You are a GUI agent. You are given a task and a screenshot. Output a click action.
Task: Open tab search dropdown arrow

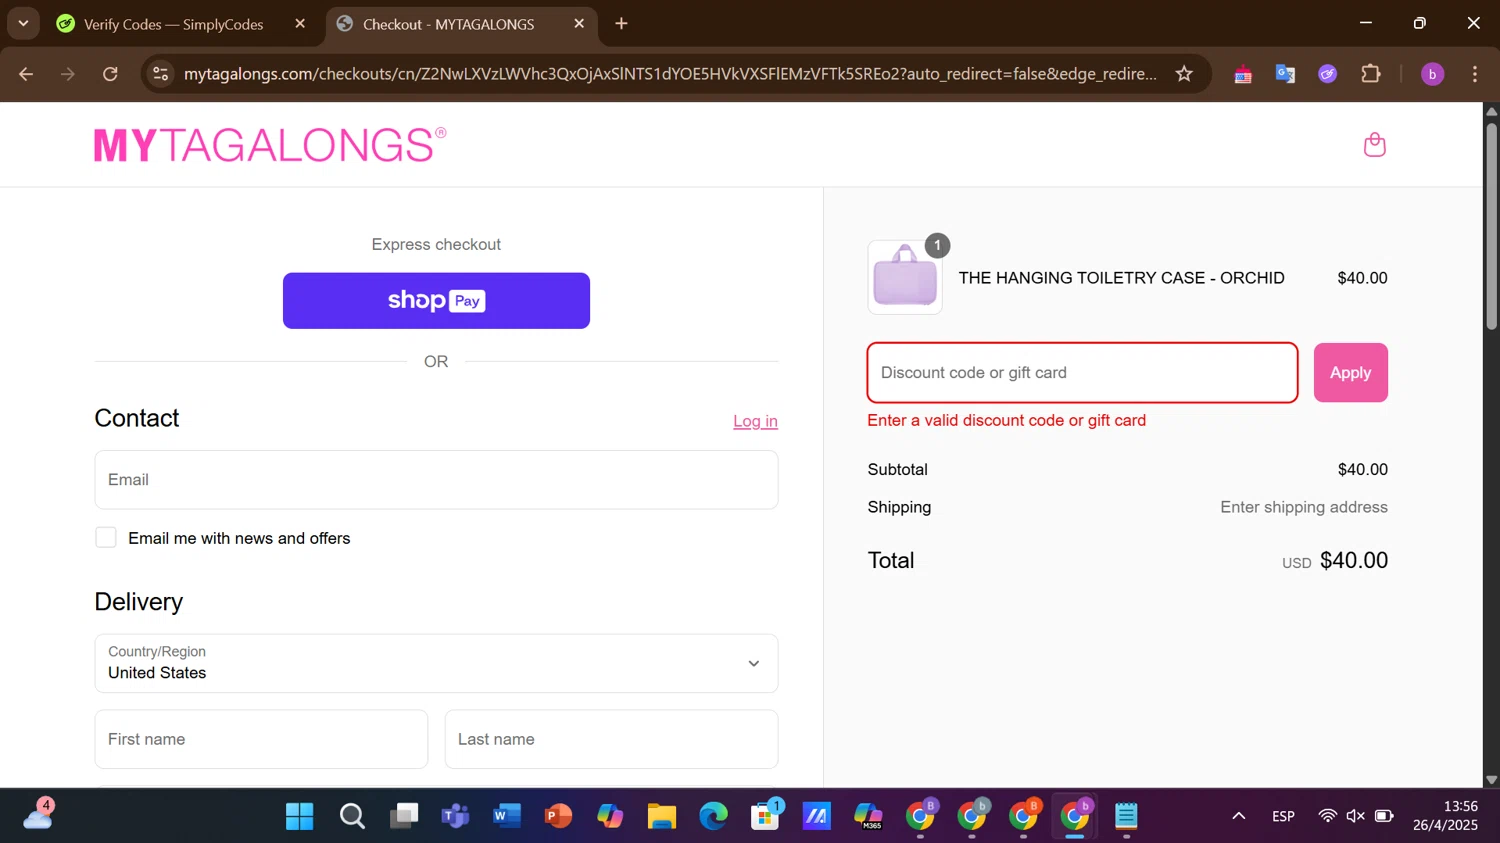click(x=23, y=23)
